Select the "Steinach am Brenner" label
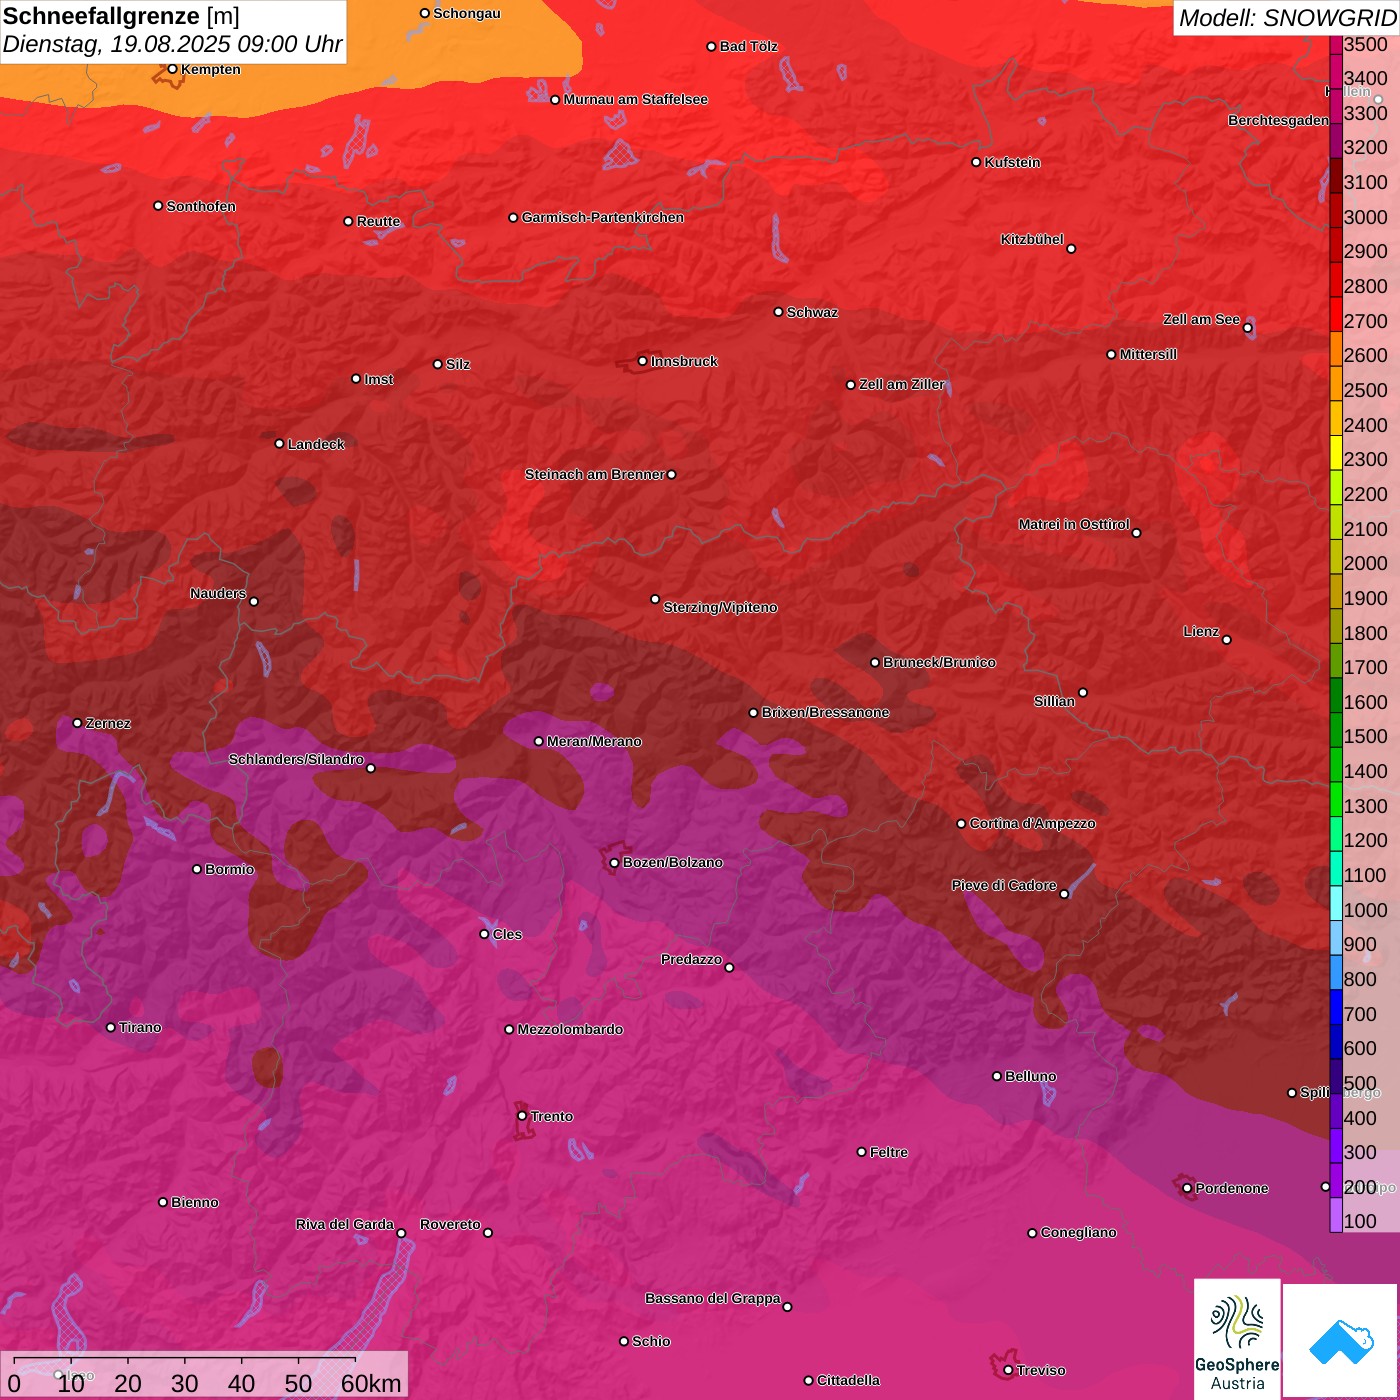 (595, 474)
